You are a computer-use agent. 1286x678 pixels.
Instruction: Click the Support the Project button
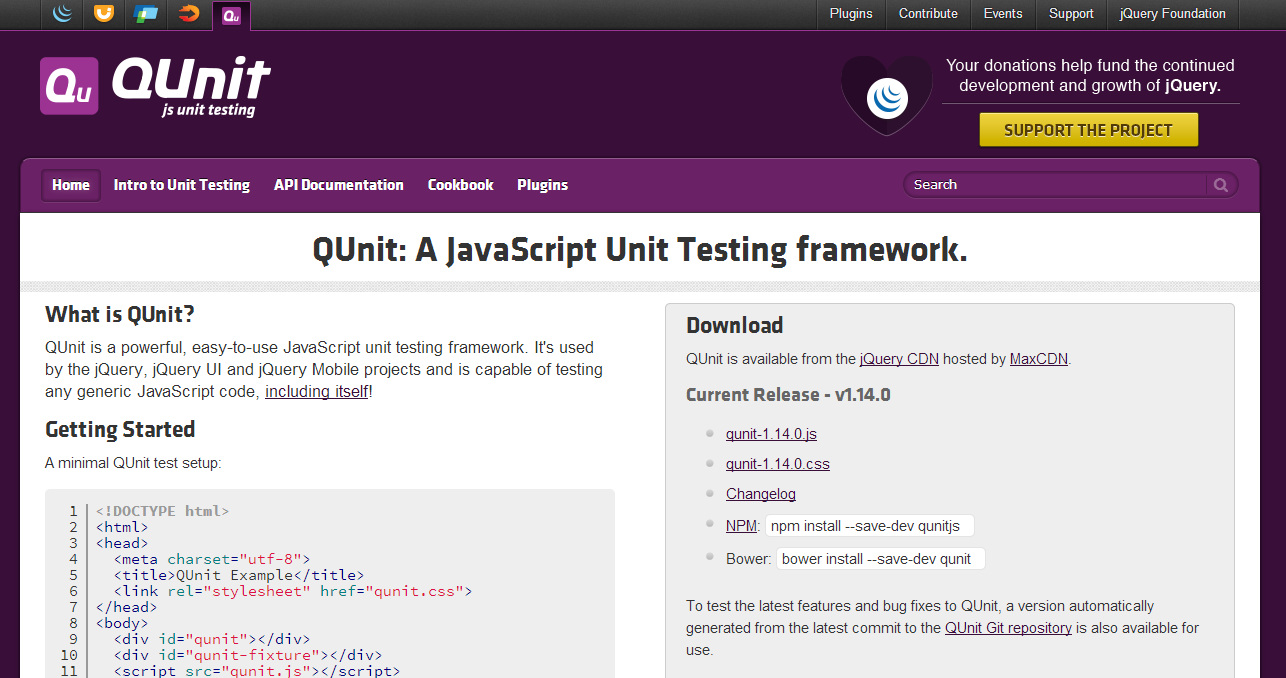pyautogui.click(x=1088, y=130)
